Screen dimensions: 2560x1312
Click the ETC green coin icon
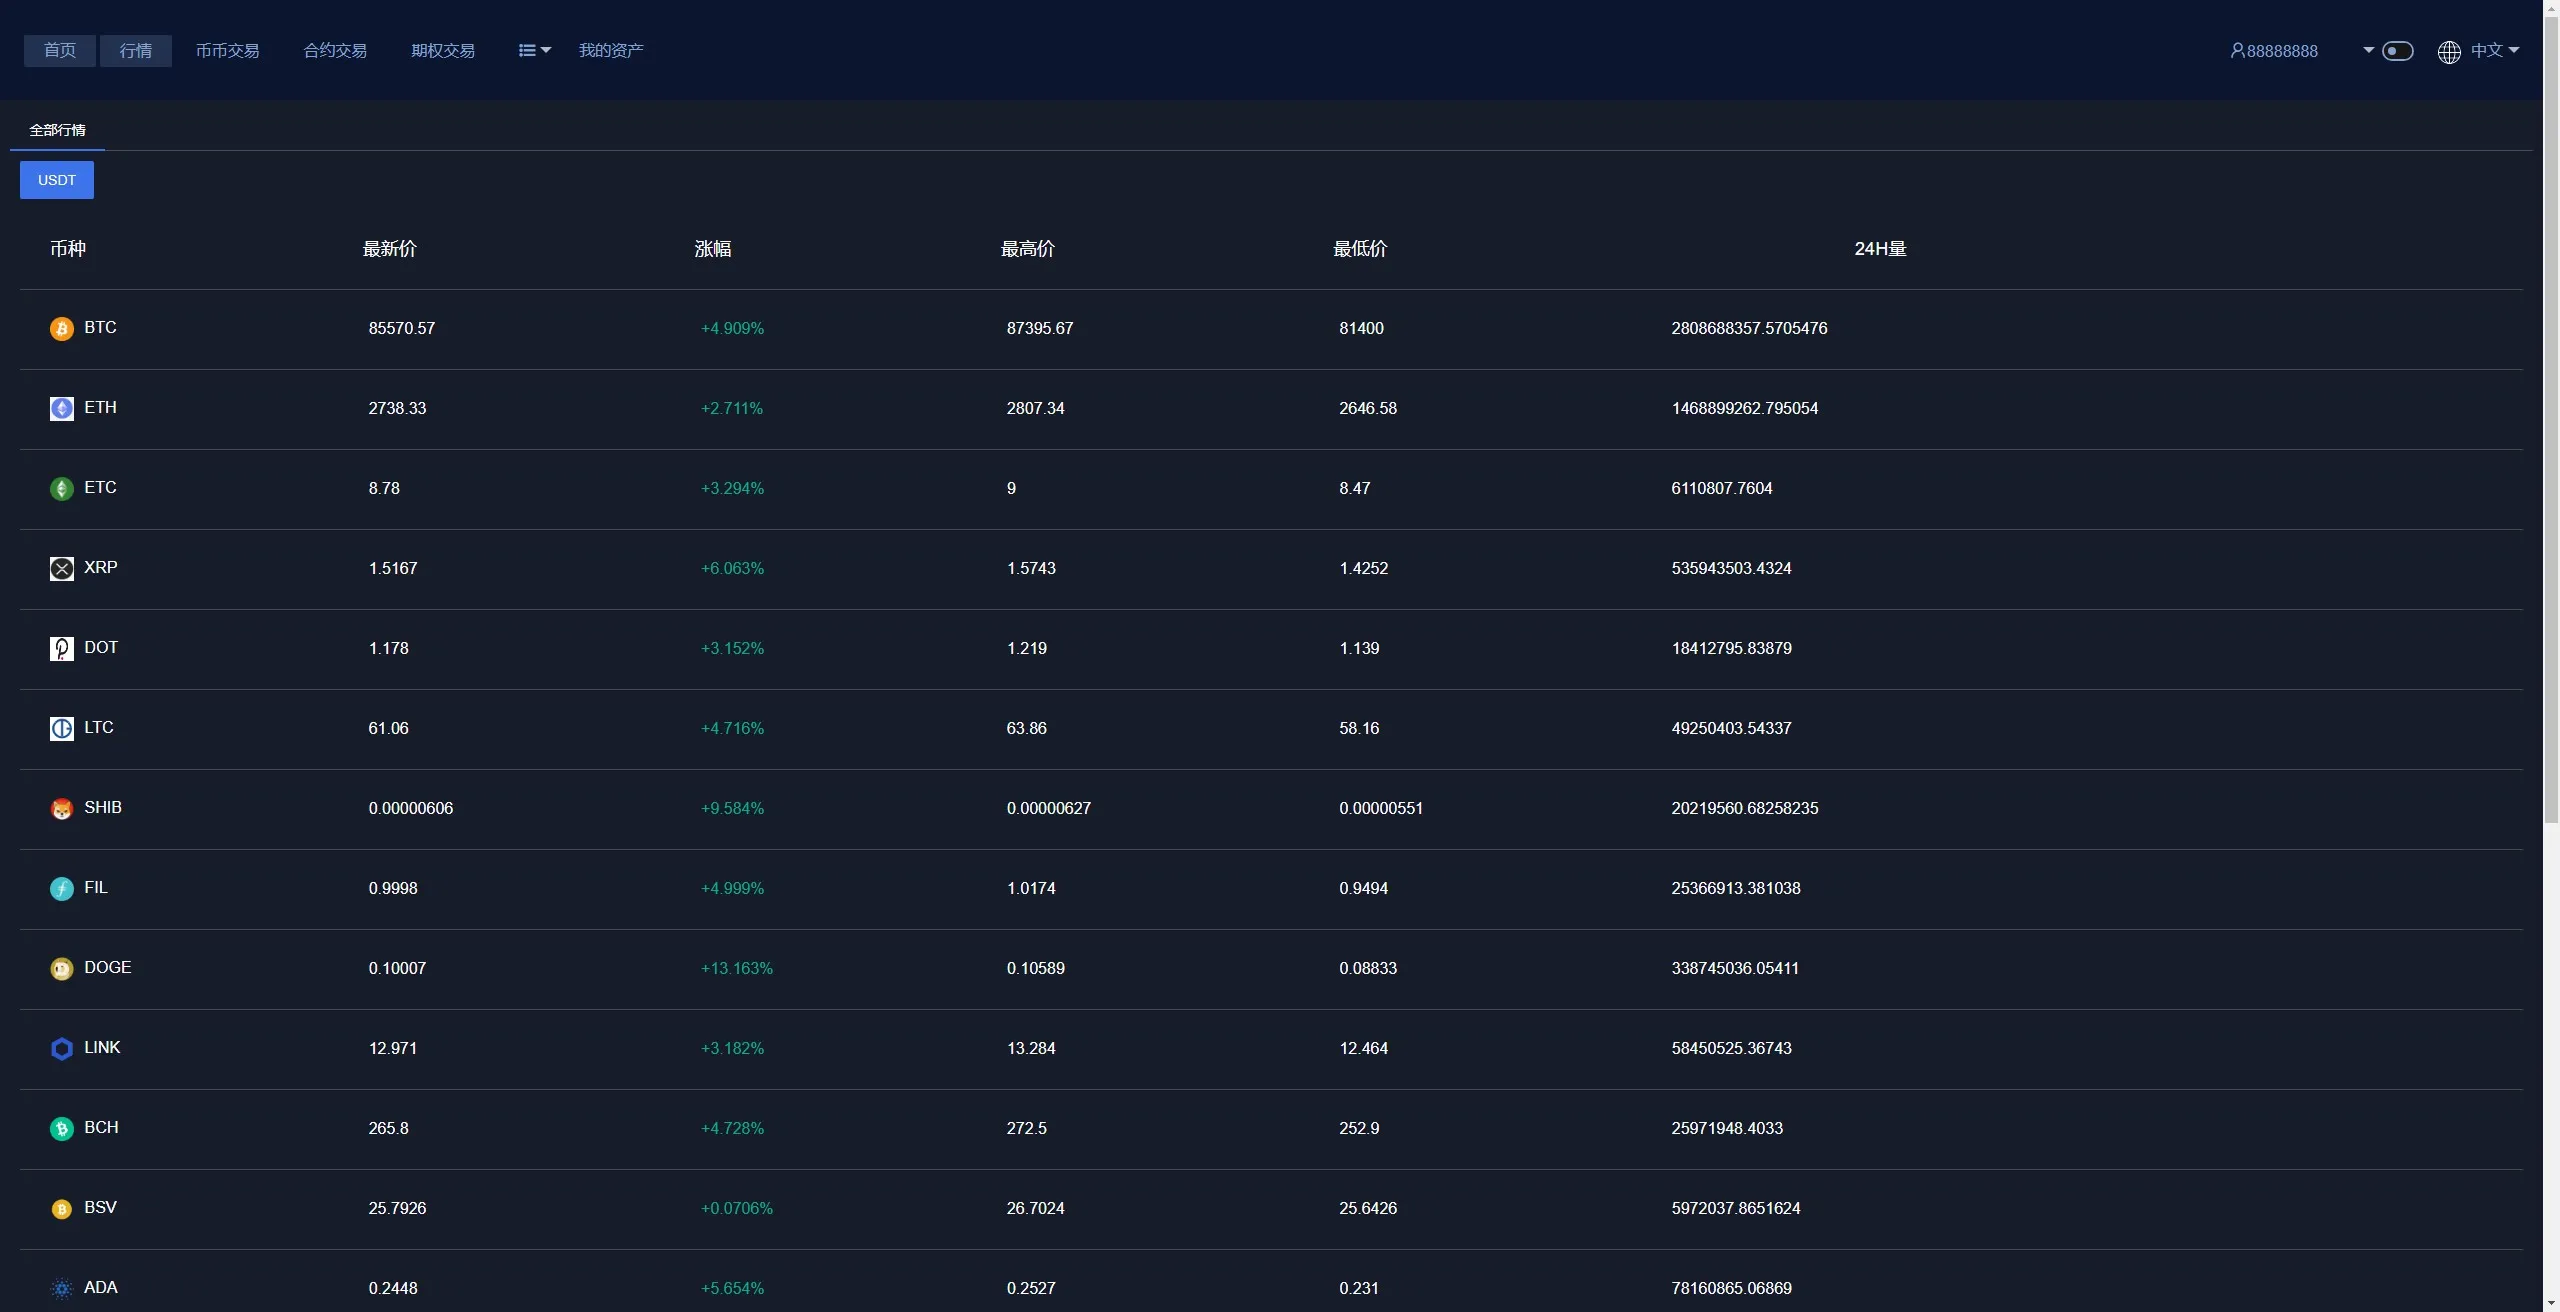pyautogui.click(x=62, y=489)
